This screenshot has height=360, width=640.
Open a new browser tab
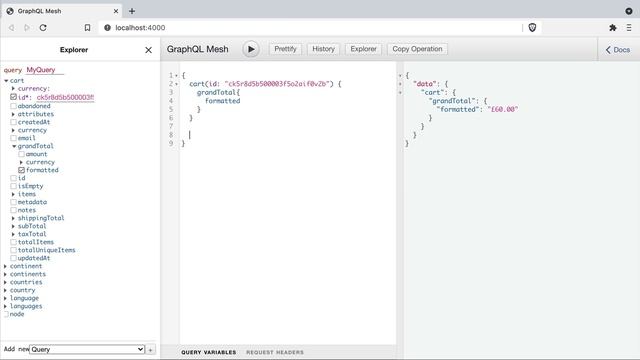tap(132, 11)
